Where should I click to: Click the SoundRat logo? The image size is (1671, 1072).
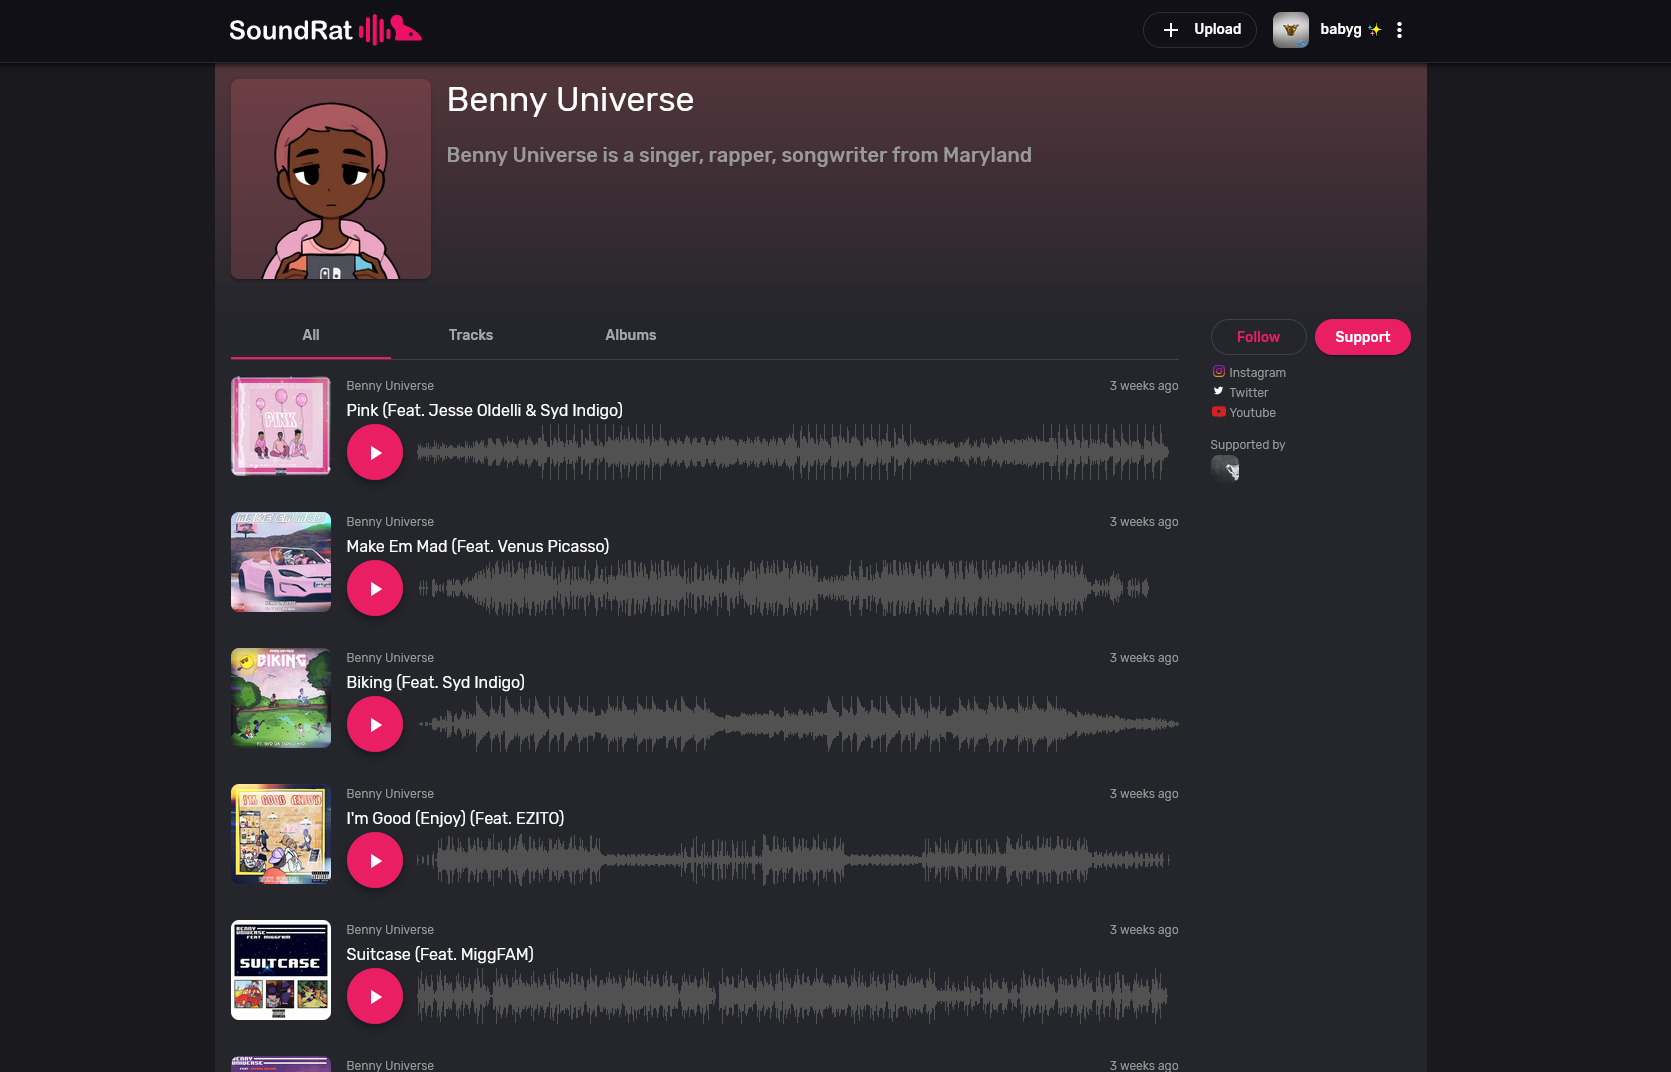pyautogui.click(x=325, y=30)
